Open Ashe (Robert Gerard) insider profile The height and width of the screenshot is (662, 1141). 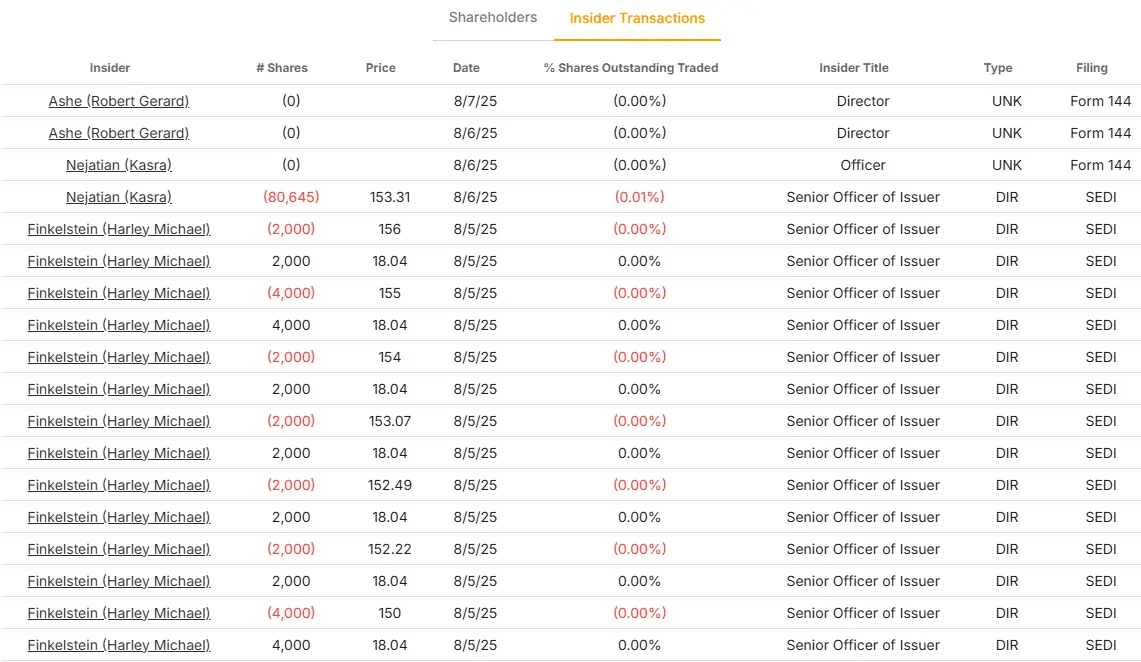pos(118,101)
